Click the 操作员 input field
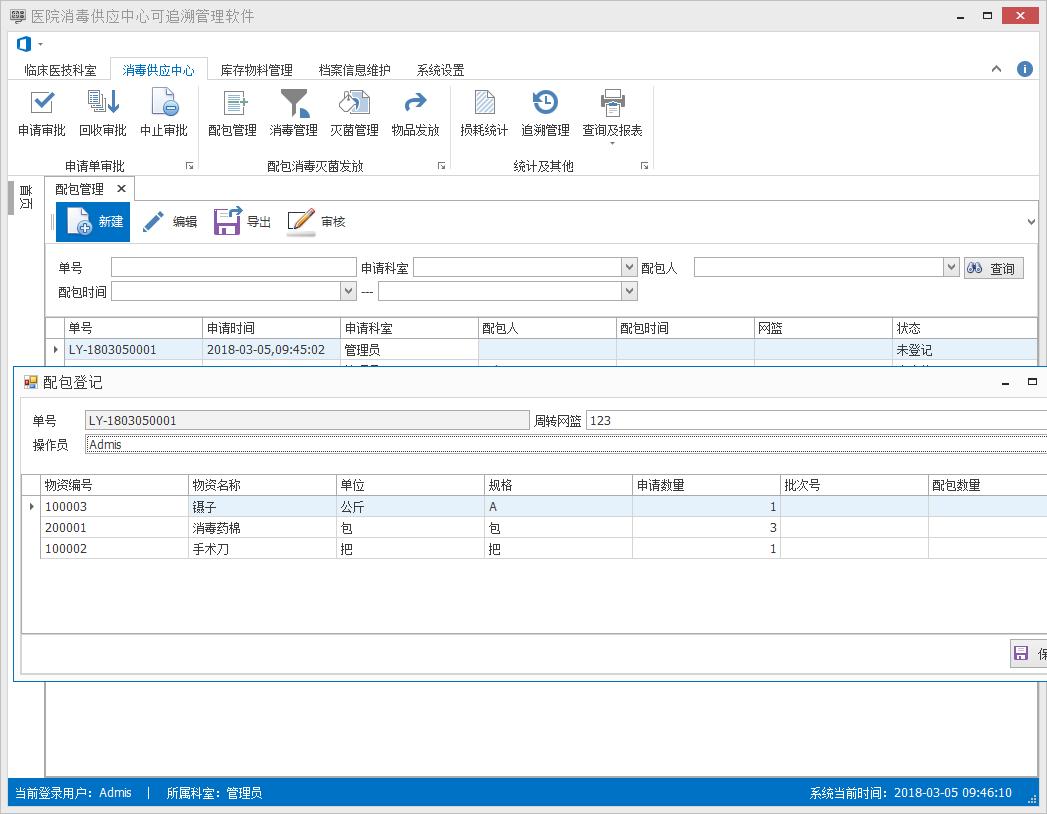1047x814 pixels. tap(566, 445)
